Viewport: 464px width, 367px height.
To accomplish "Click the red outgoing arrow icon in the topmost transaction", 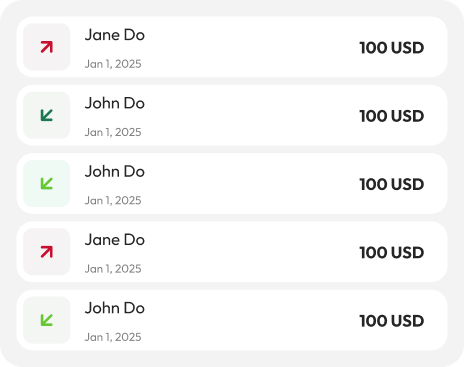I will click(x=47, y=47).
